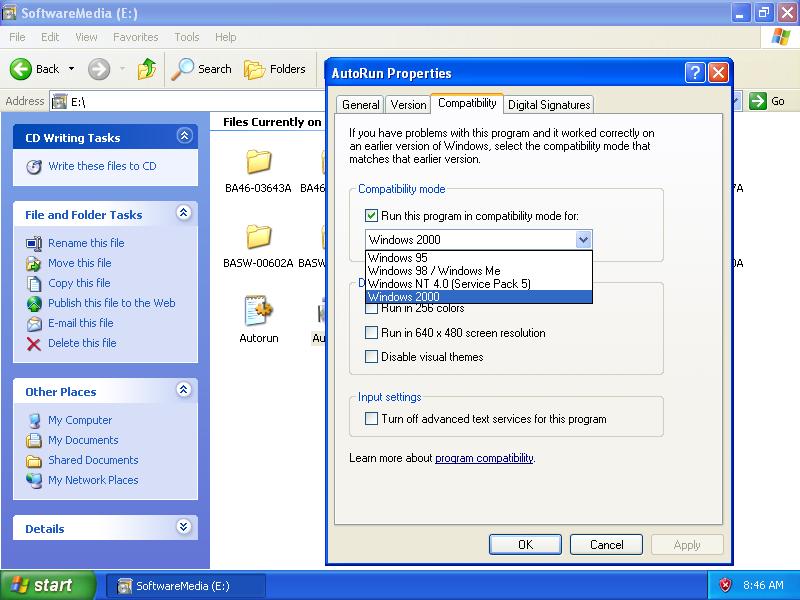Click the Windows flag logo in menu bar
This screenshot has height=600, width=800.
780,37
